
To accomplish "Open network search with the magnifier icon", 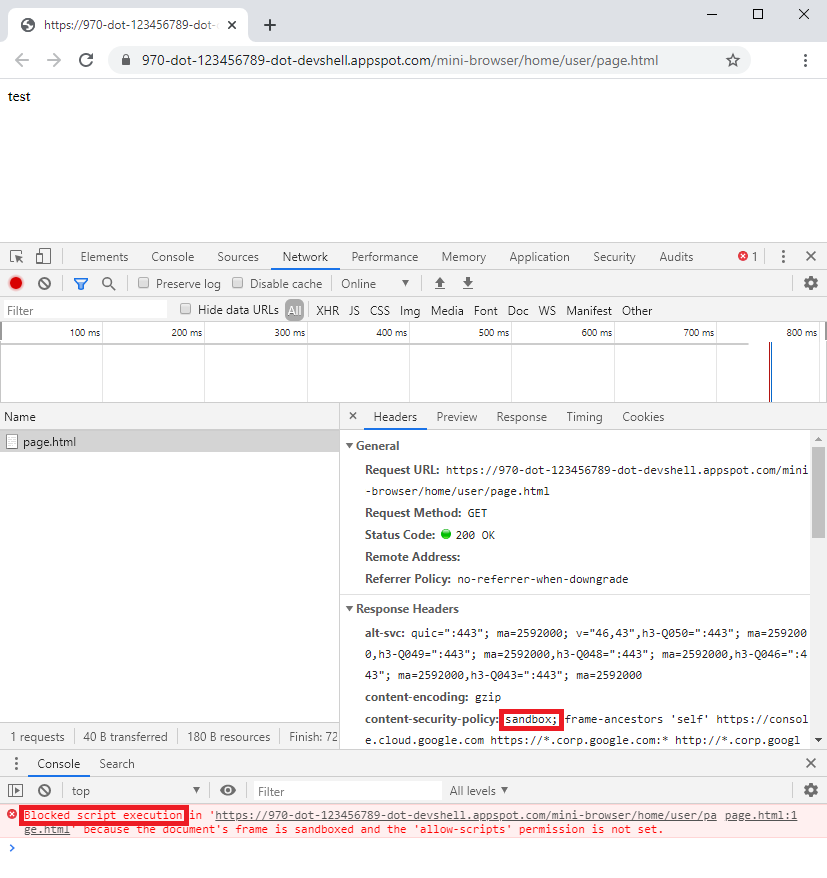I will point(108,283).
